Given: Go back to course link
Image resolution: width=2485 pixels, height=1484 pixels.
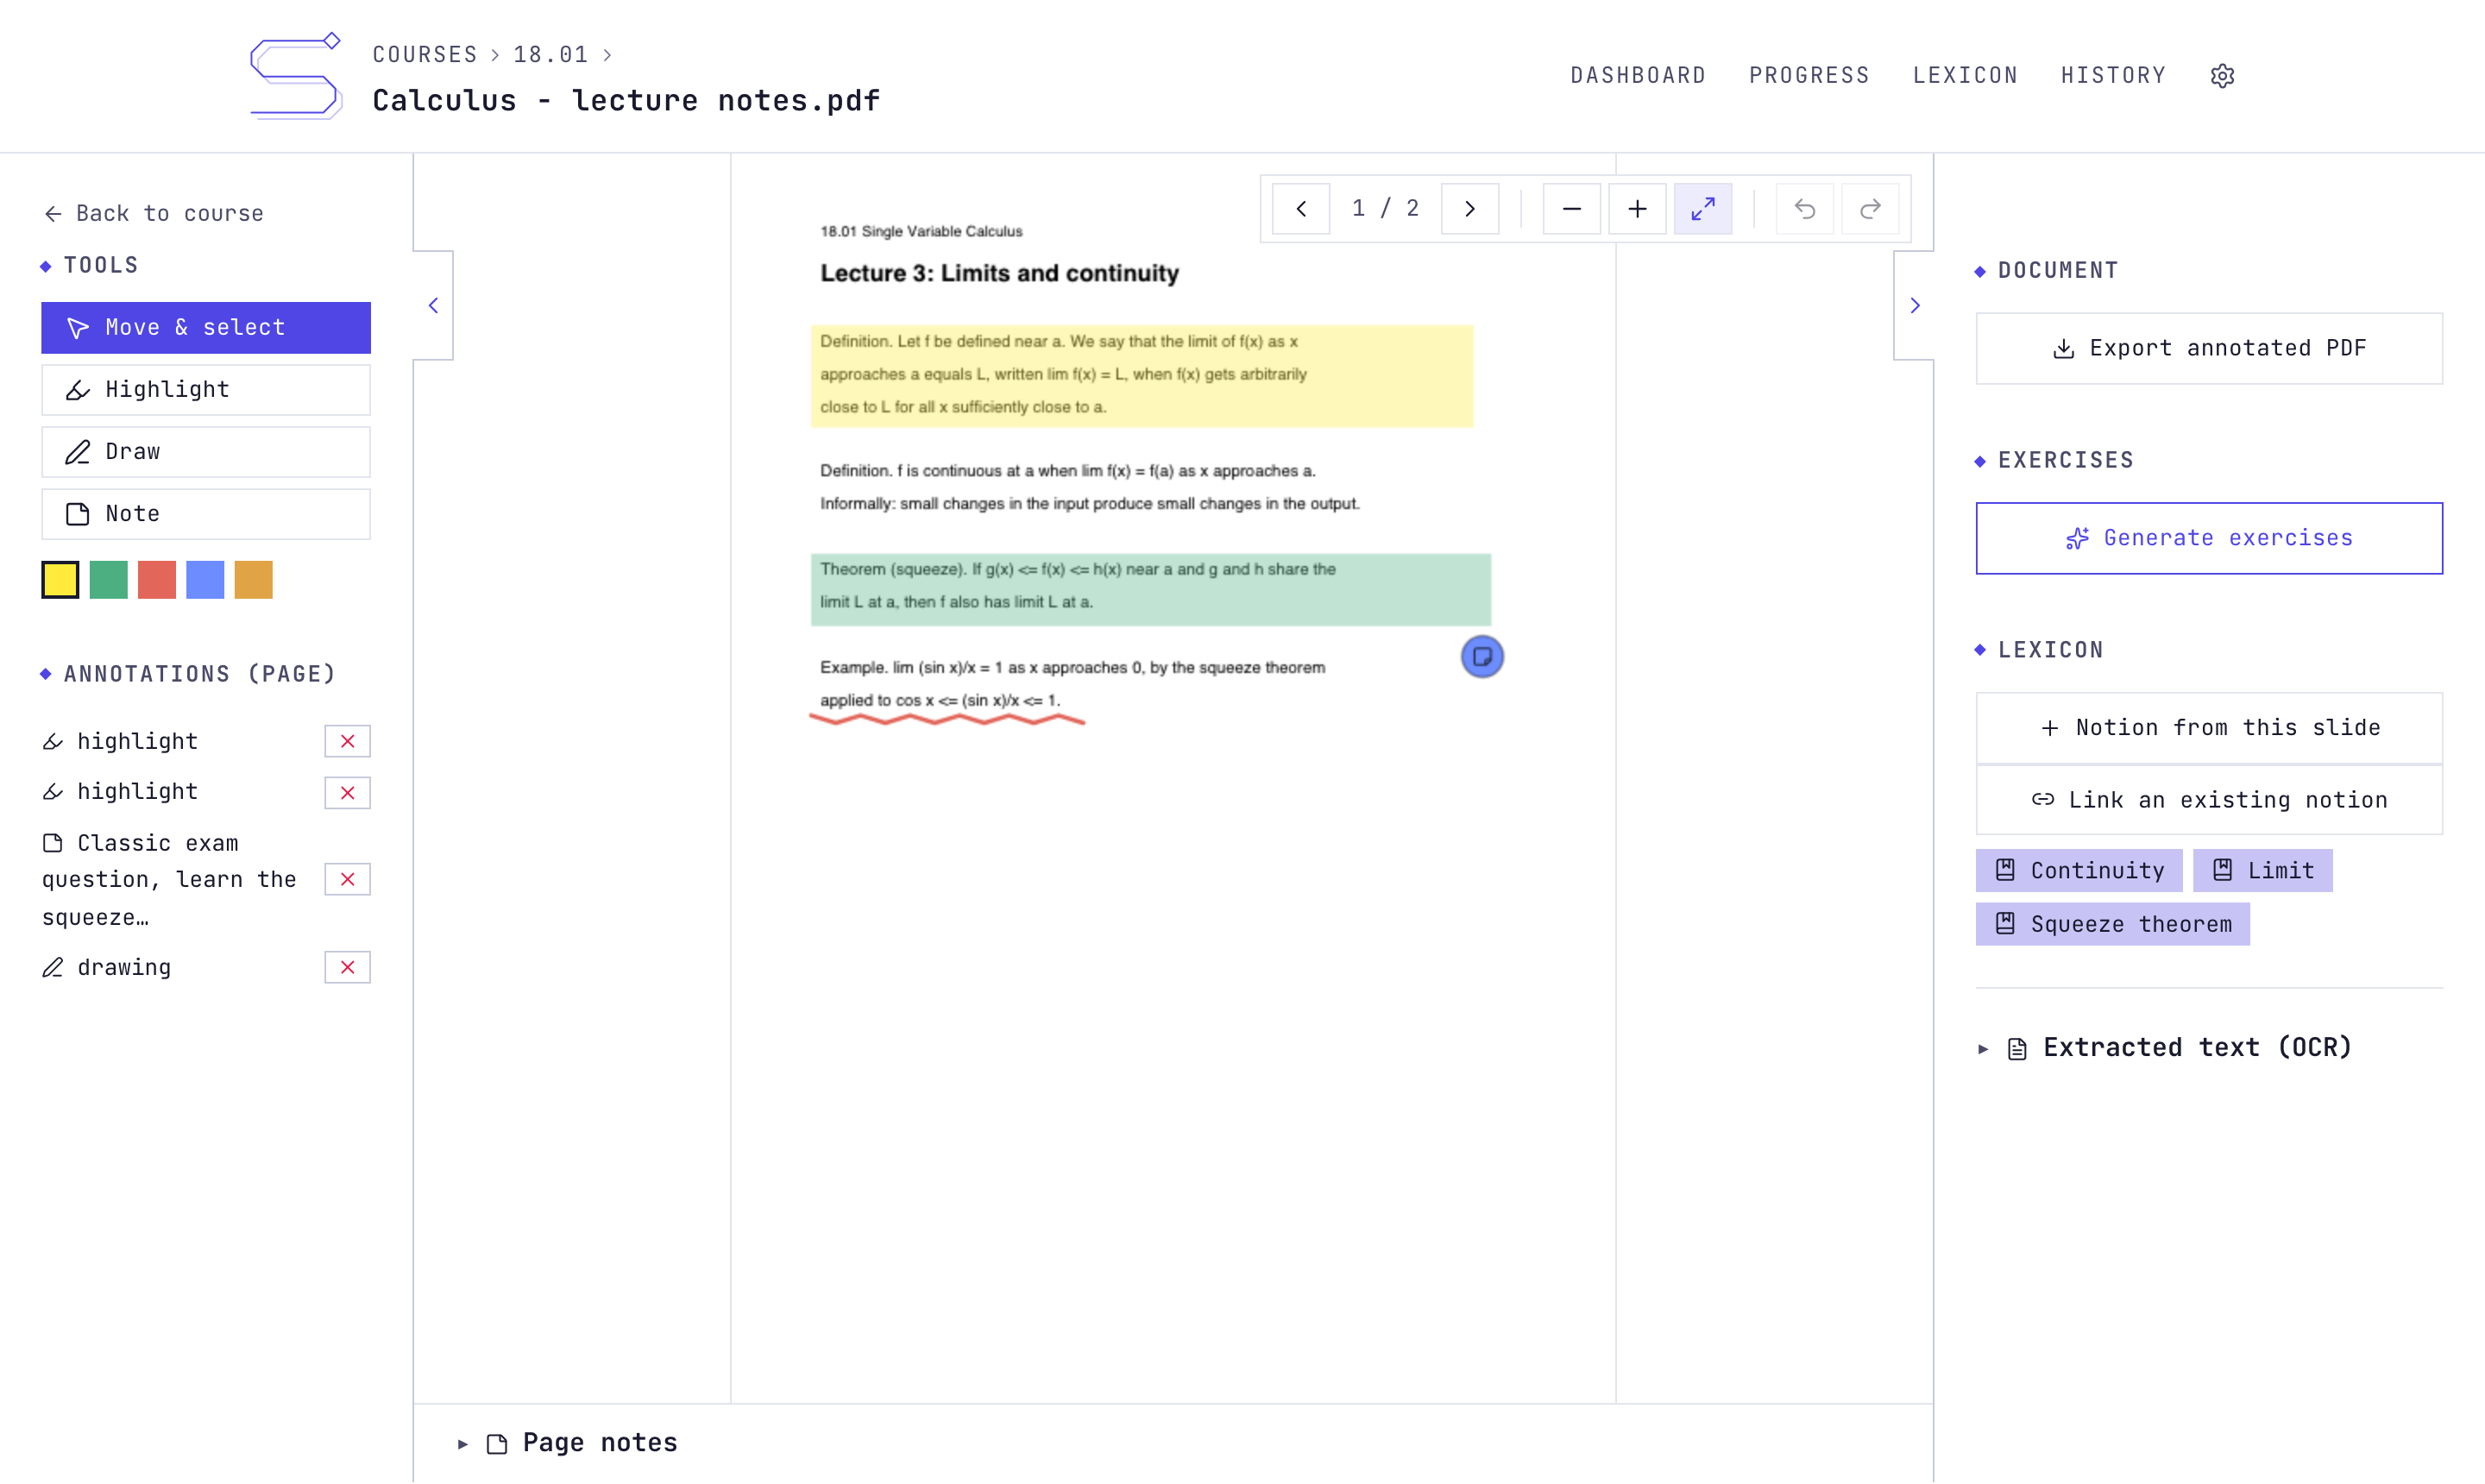Looking at the screenshot, I should (154, 213).
